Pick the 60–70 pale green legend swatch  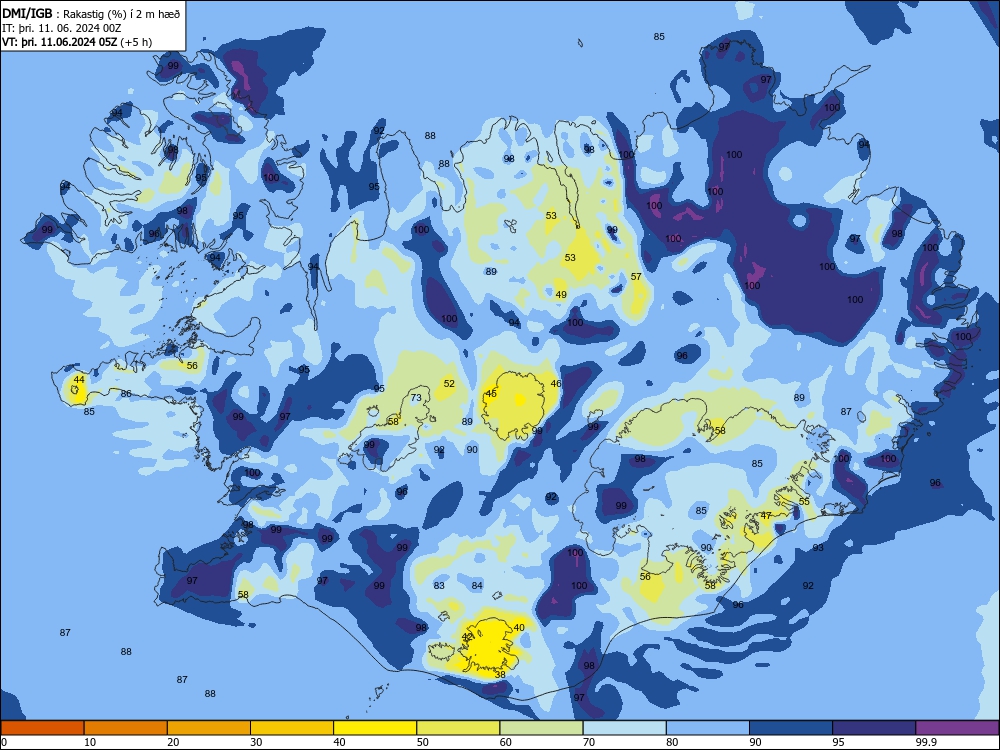[541, 728]
